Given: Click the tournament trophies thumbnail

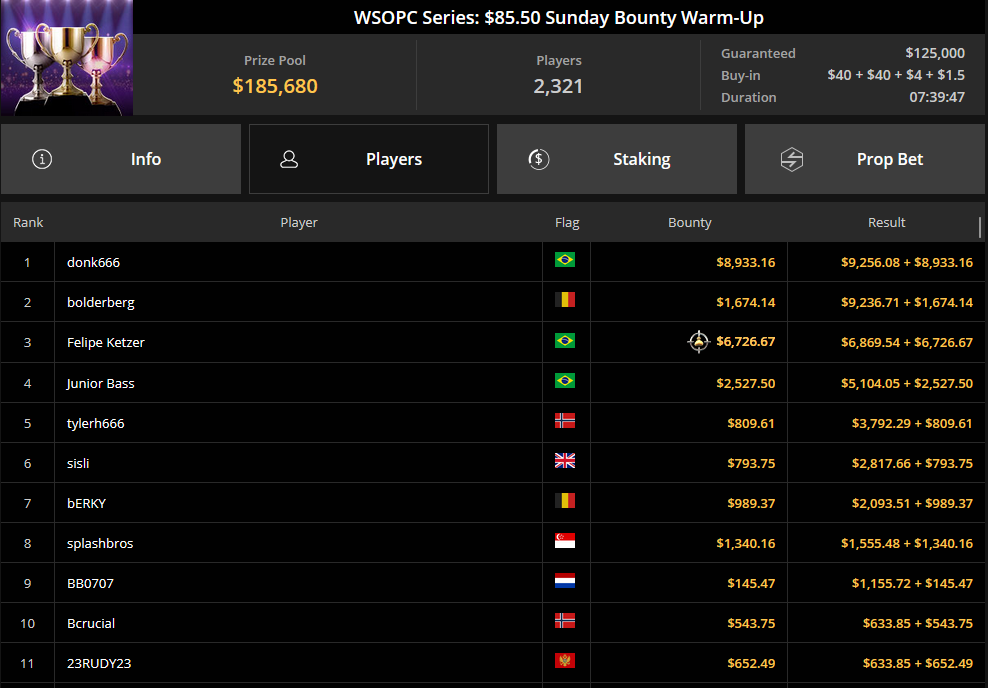Looking at the screenshot, I should (67, 58).
